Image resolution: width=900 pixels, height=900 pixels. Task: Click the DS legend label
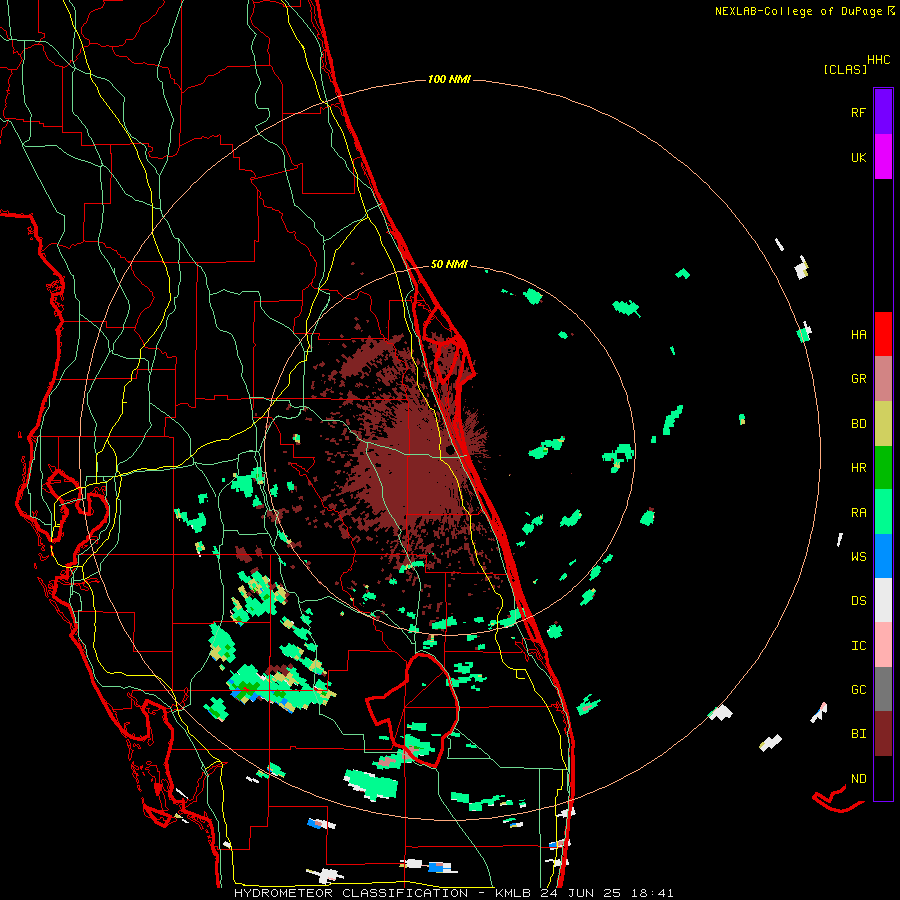[859, 601]
